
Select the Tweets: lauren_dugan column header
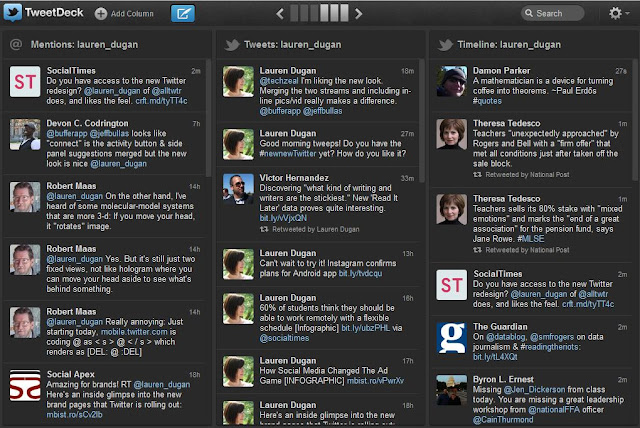coord(292,44)
